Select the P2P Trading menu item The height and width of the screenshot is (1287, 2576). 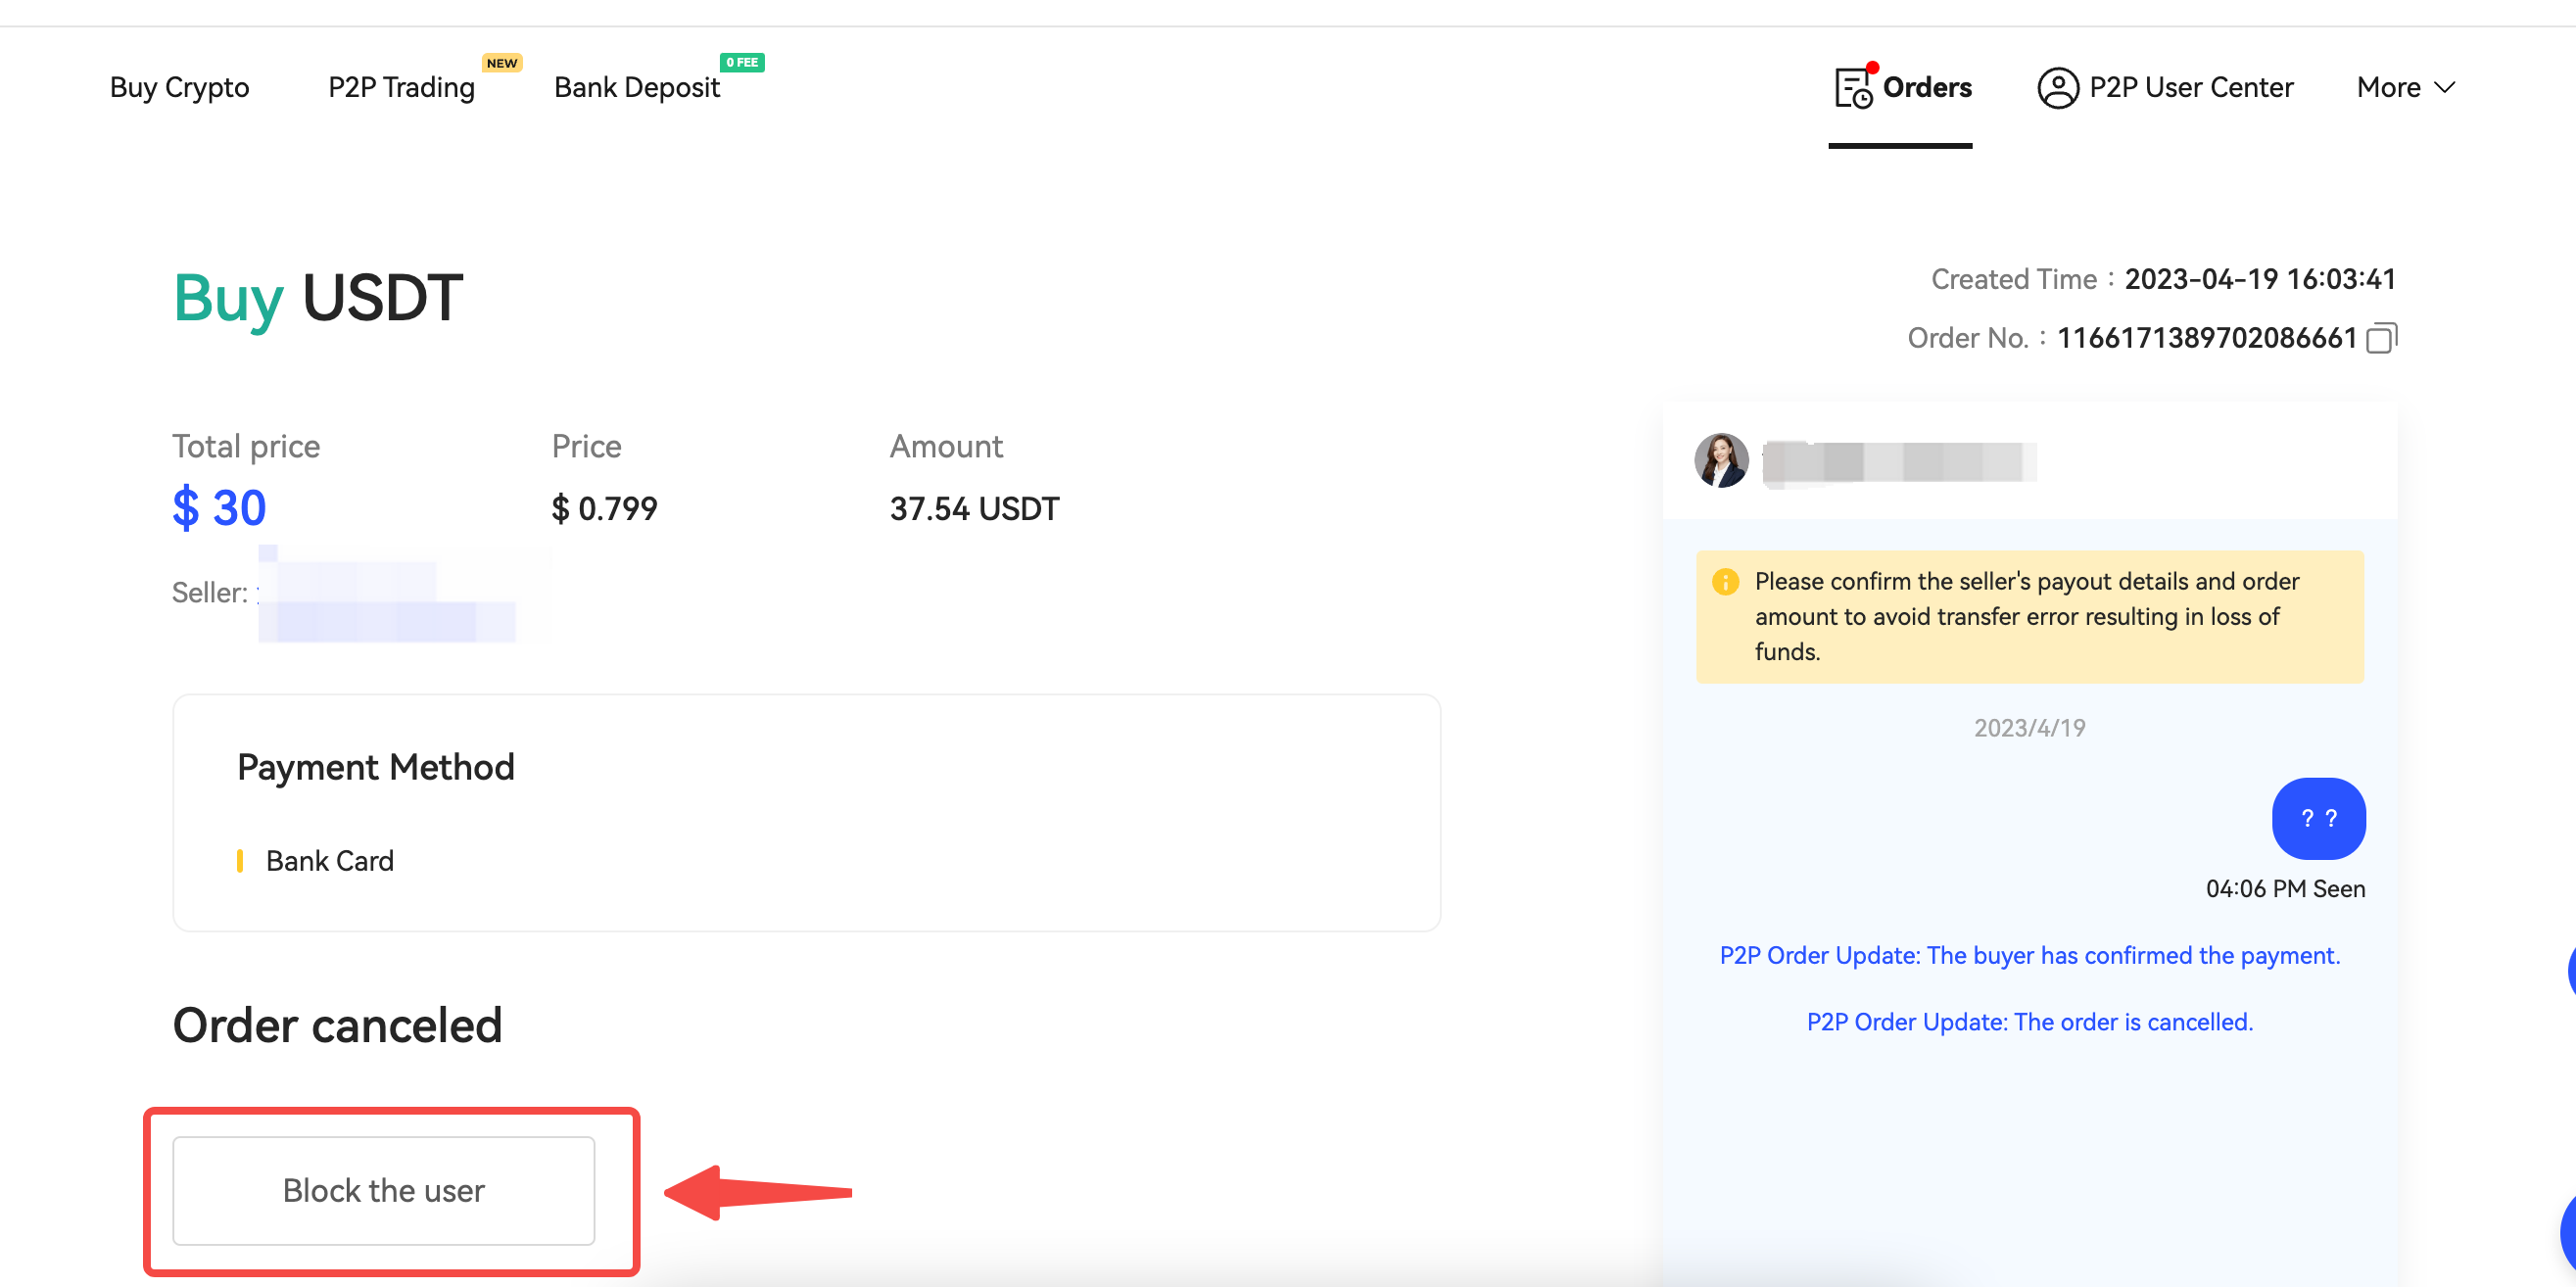click(401, 87)
